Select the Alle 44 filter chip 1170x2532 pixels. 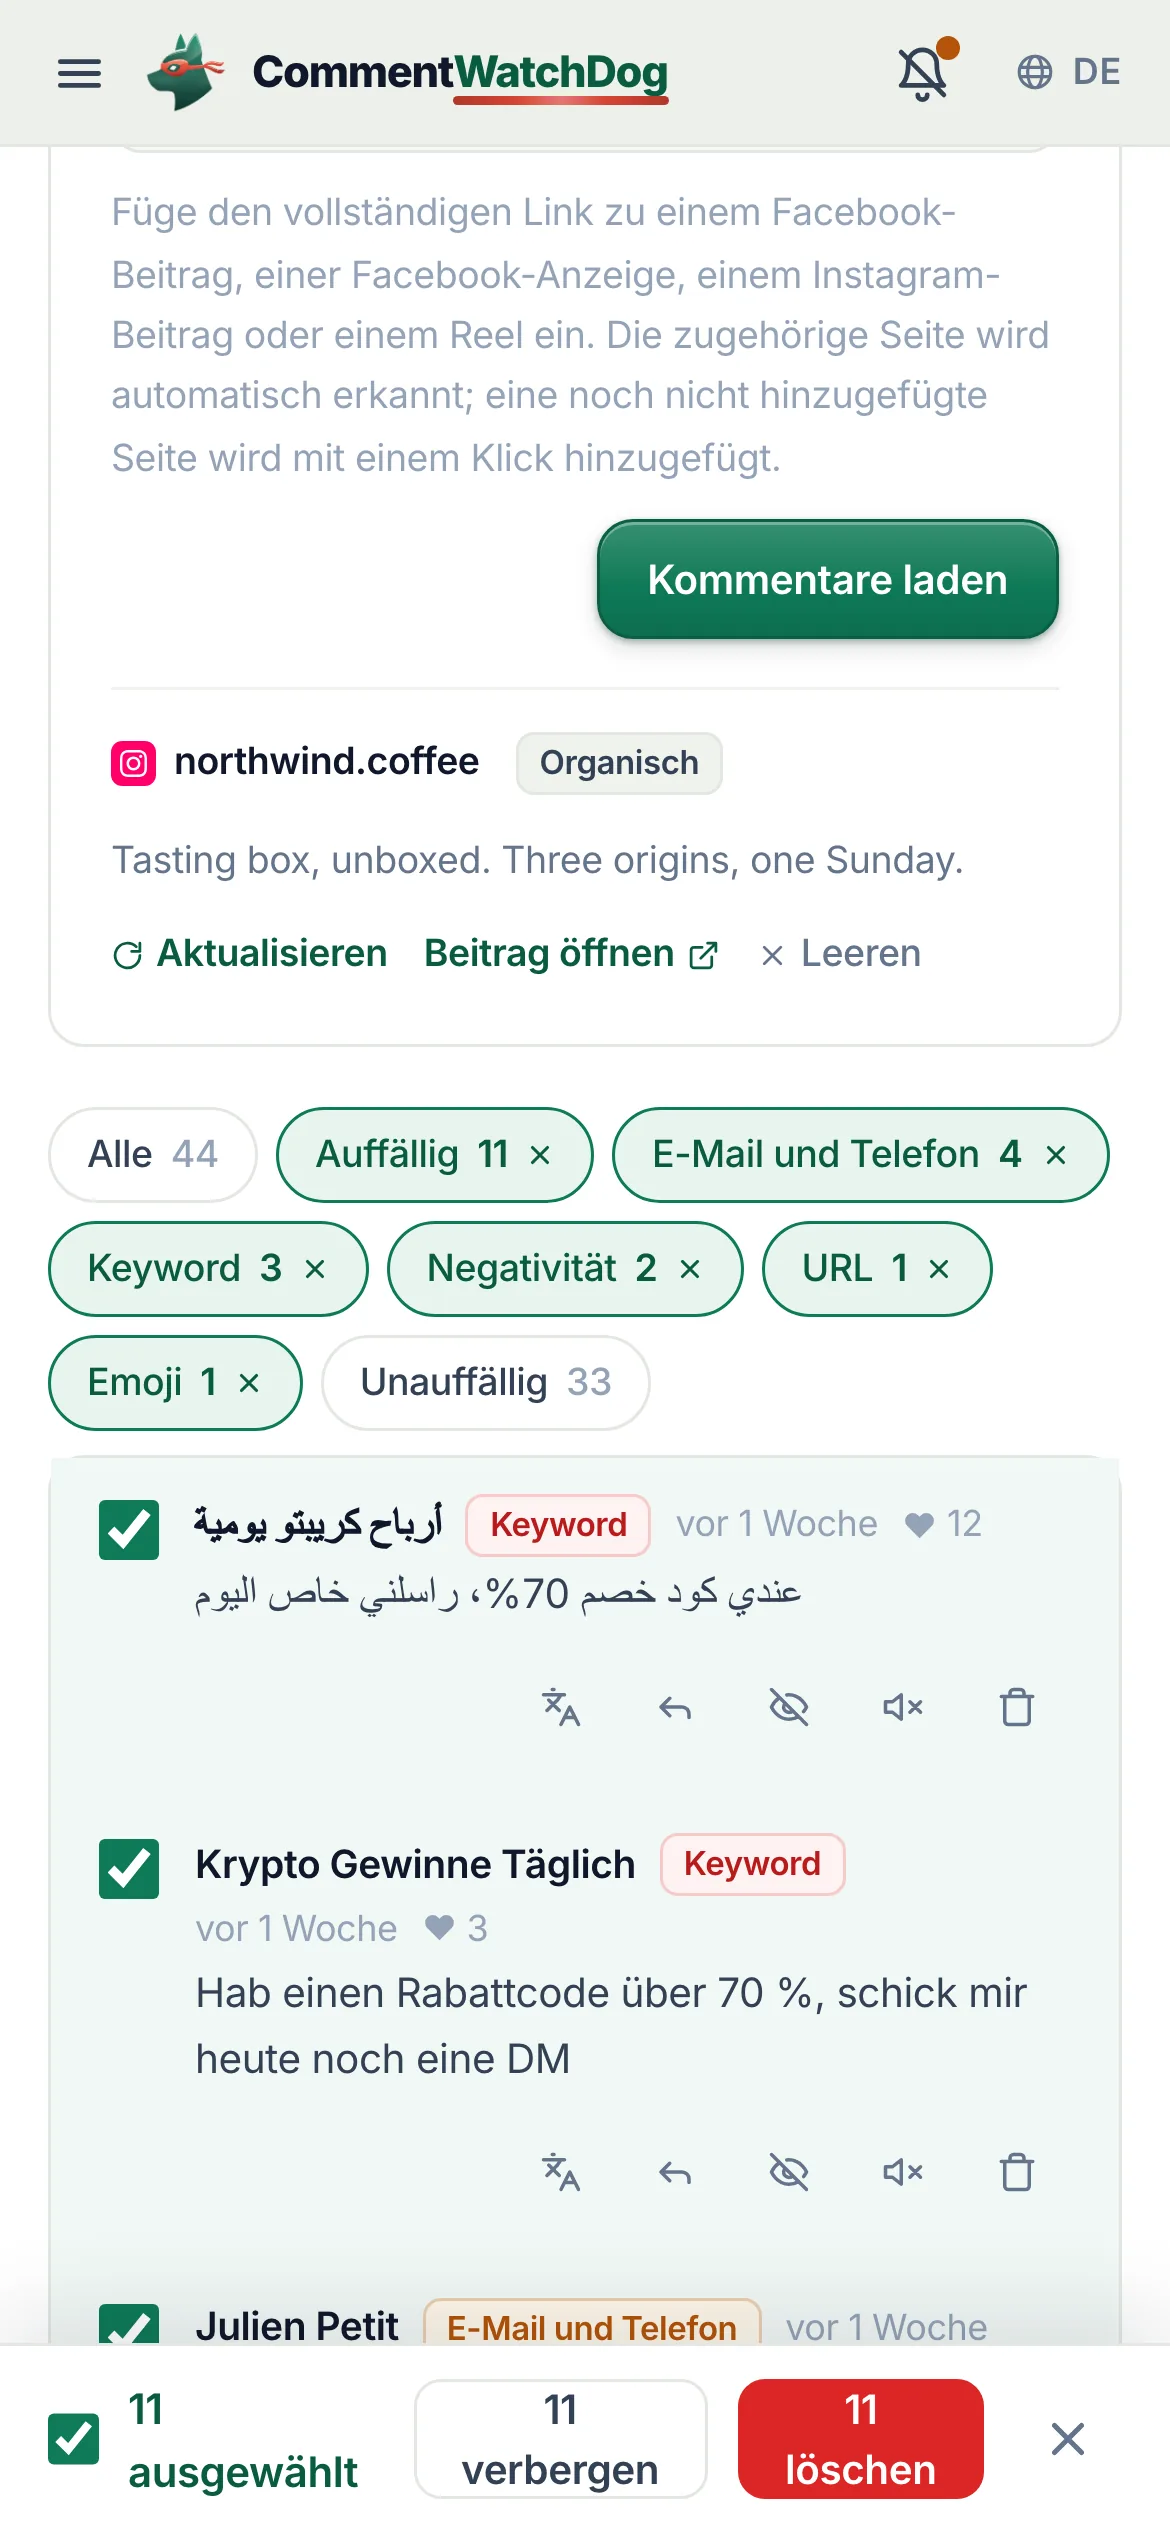153,1154
